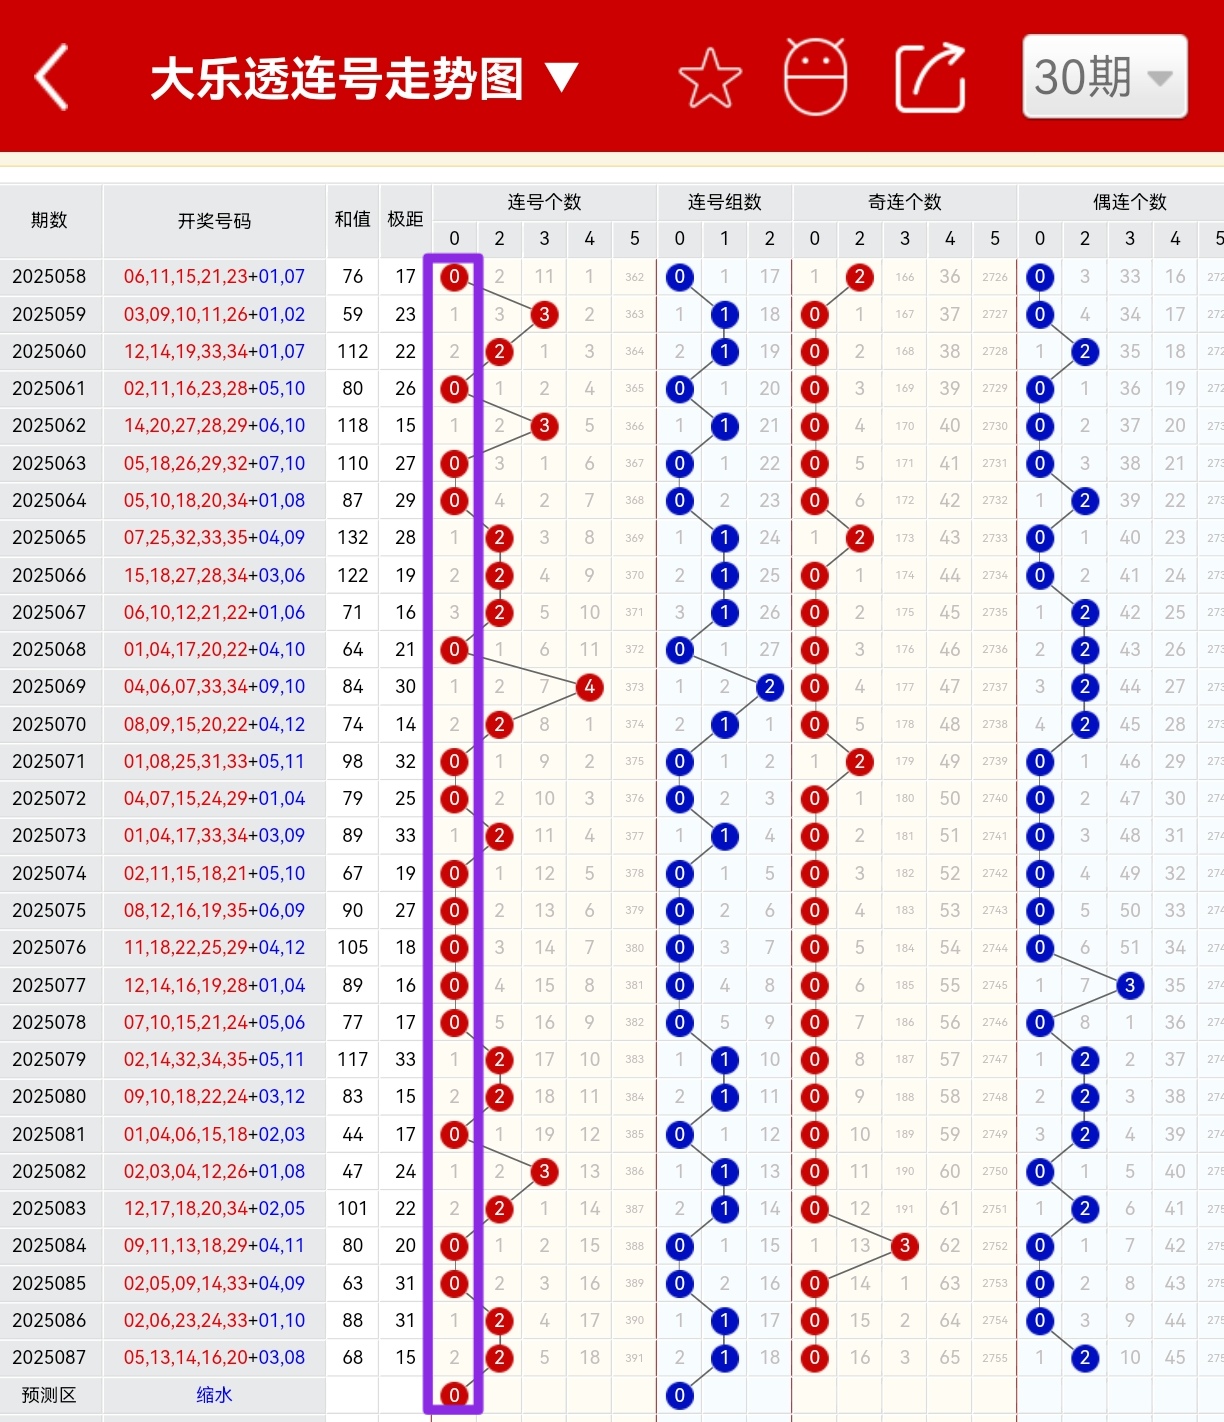Tap the favorite star icon
The width and height of the screenshot is (1224, 1422).
click(x=710, y=78)
